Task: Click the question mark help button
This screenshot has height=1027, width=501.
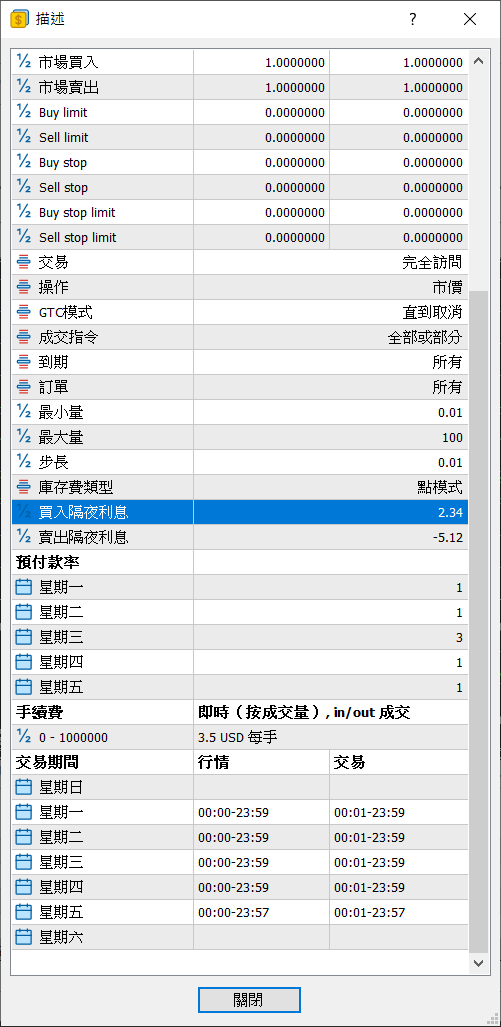Action: click(413, 19)
